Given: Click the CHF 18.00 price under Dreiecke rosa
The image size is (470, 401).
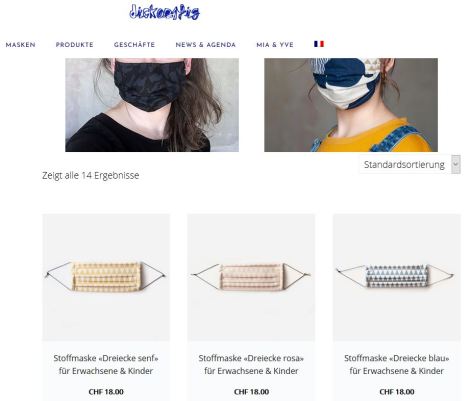Looking at the screenshot, I should click(x=251, y=392).
